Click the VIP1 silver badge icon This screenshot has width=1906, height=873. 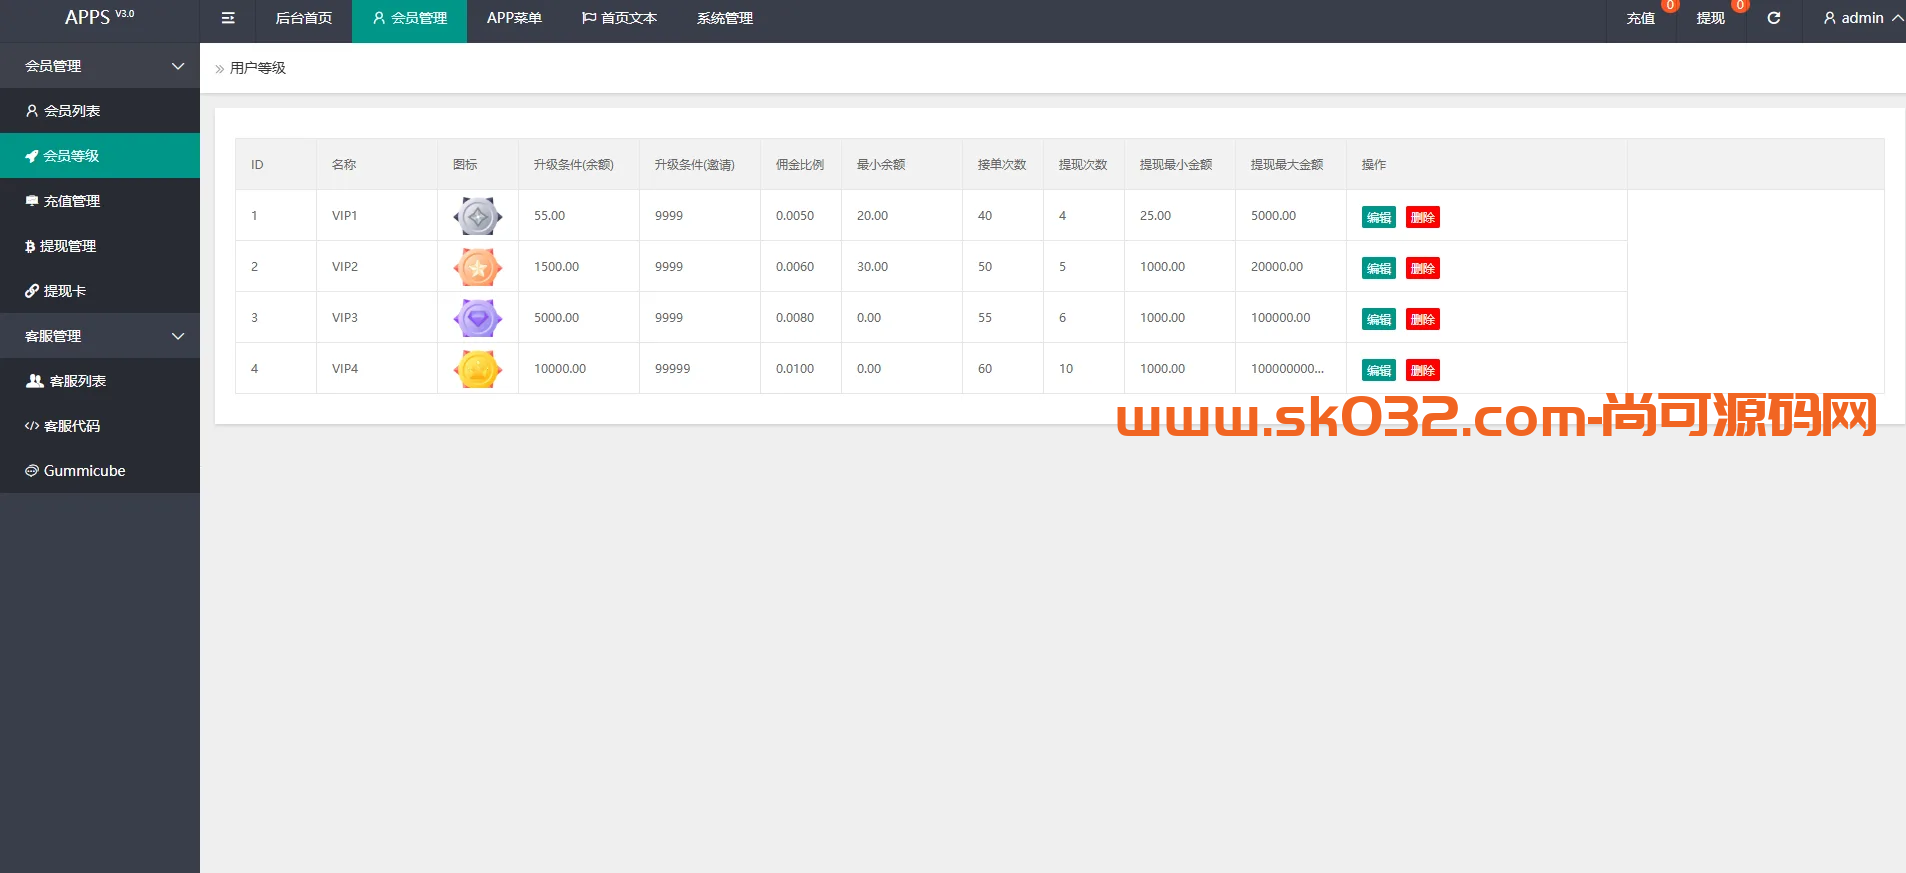[x=478, y=216]
